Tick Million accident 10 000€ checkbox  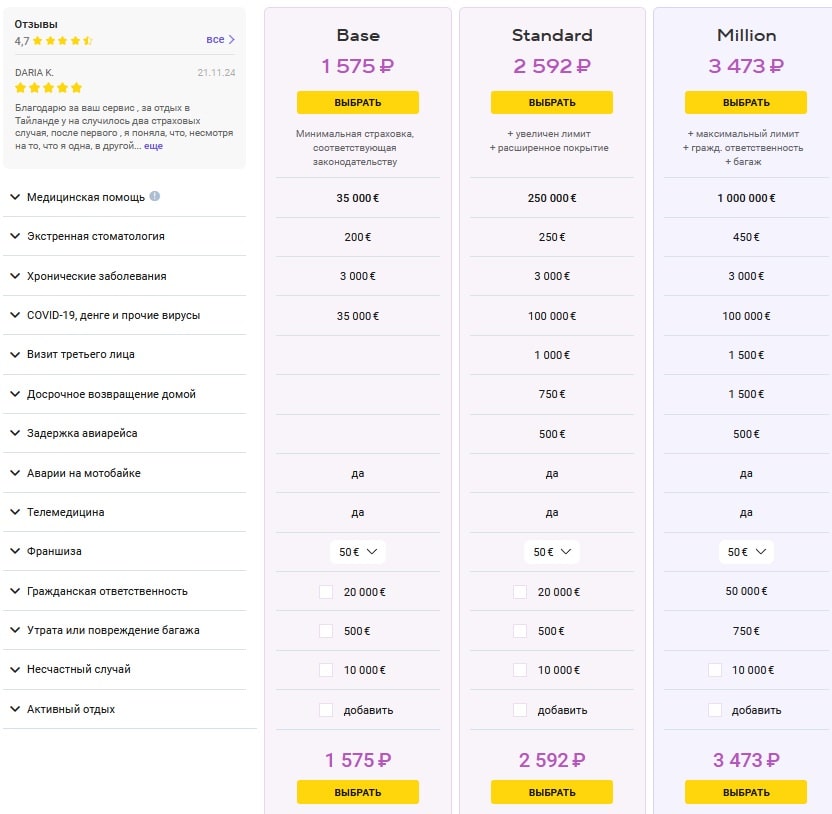tap(715, 670)
